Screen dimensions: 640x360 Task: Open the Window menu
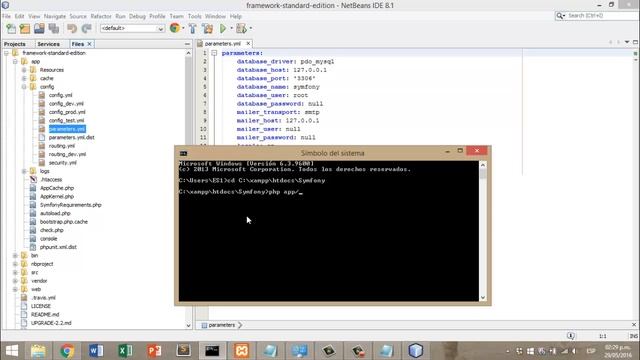coord(215,16)
